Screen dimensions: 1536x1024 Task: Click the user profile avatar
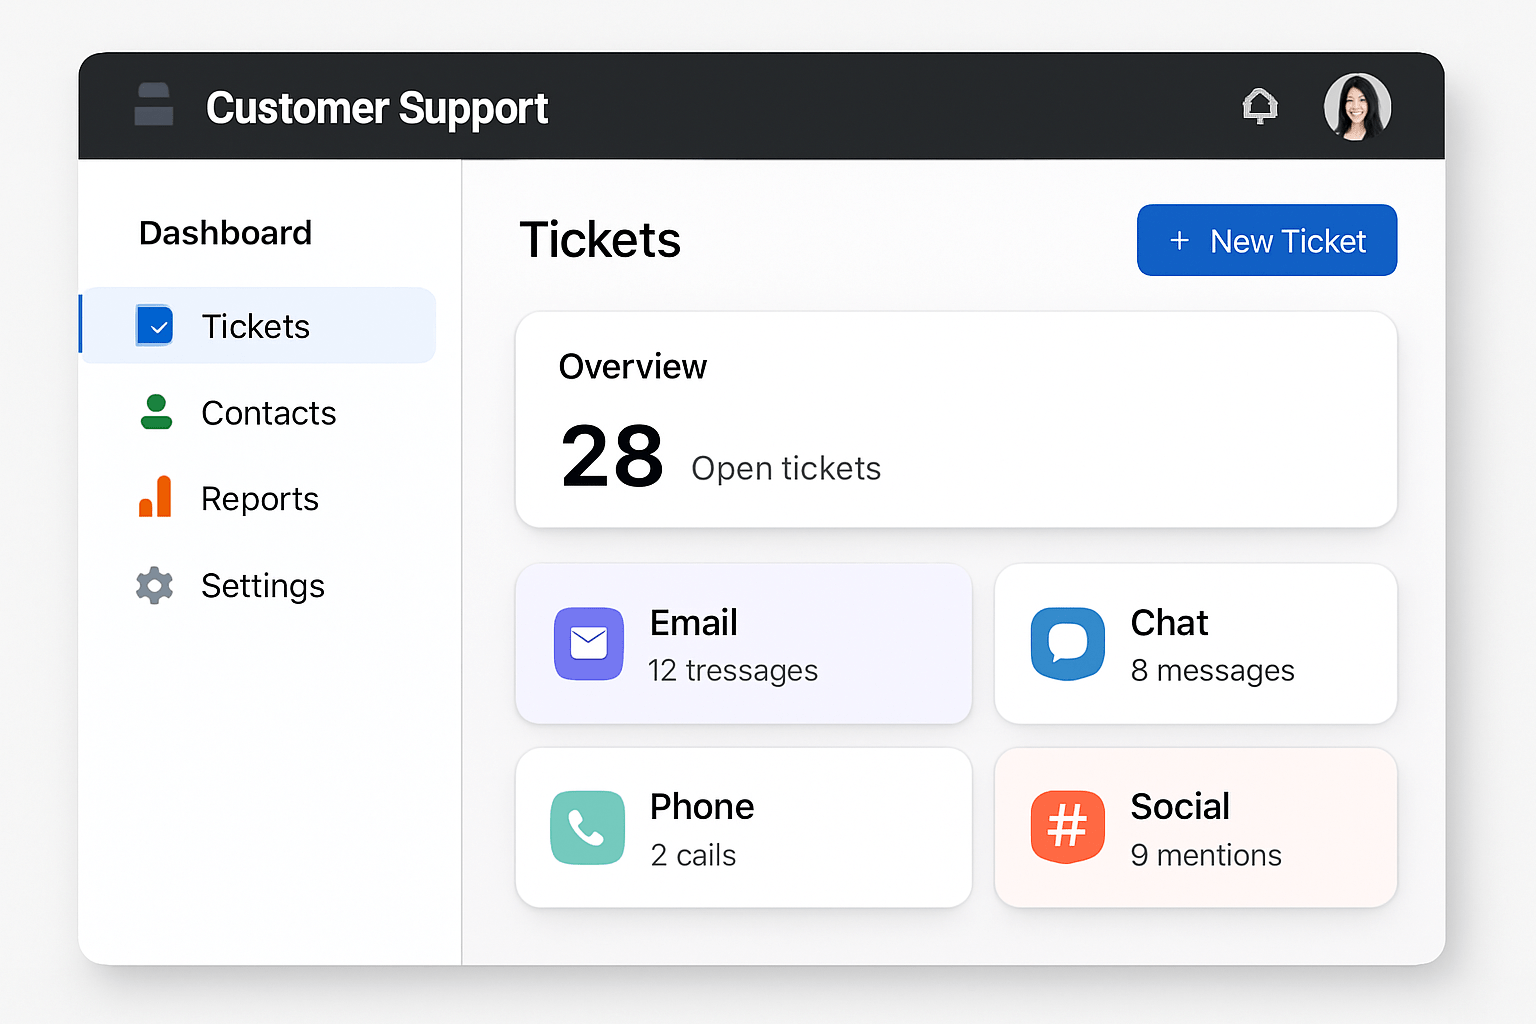click(x=1357, y=107)
